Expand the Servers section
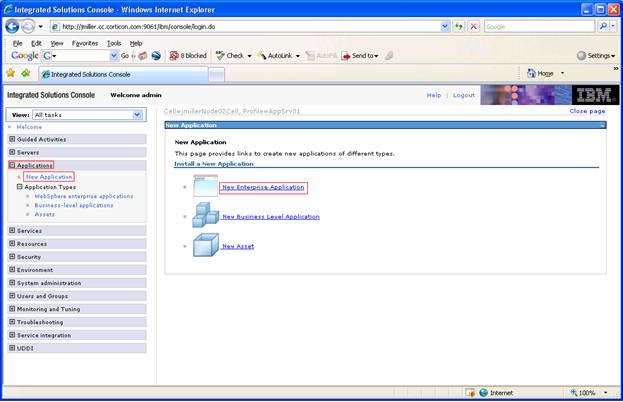The image size is (623, 402). (12, 152)
